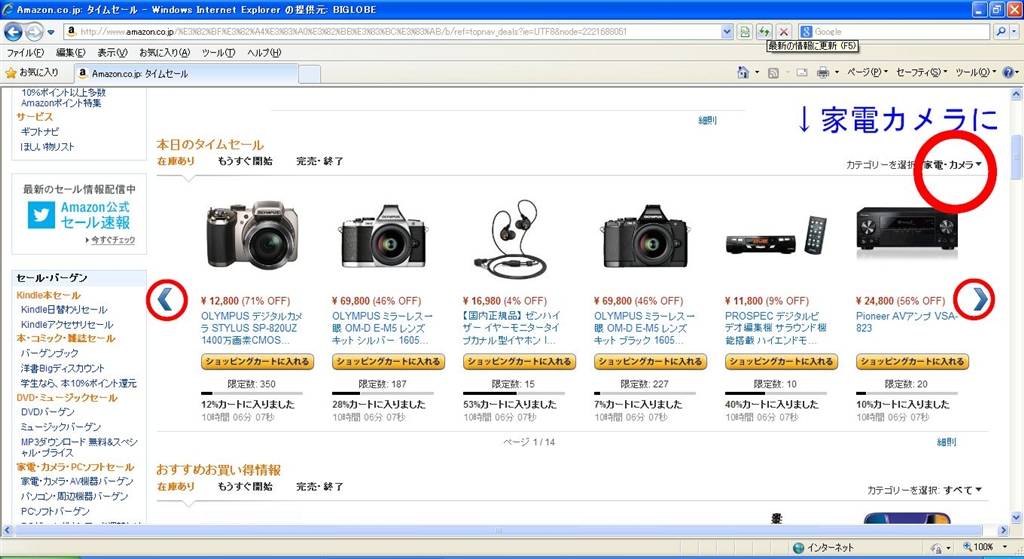Viewport: 1024px width, 559px height.
Task: Select もうすぐ開始 under 本日のタイムセール
Action: (245, 161)
